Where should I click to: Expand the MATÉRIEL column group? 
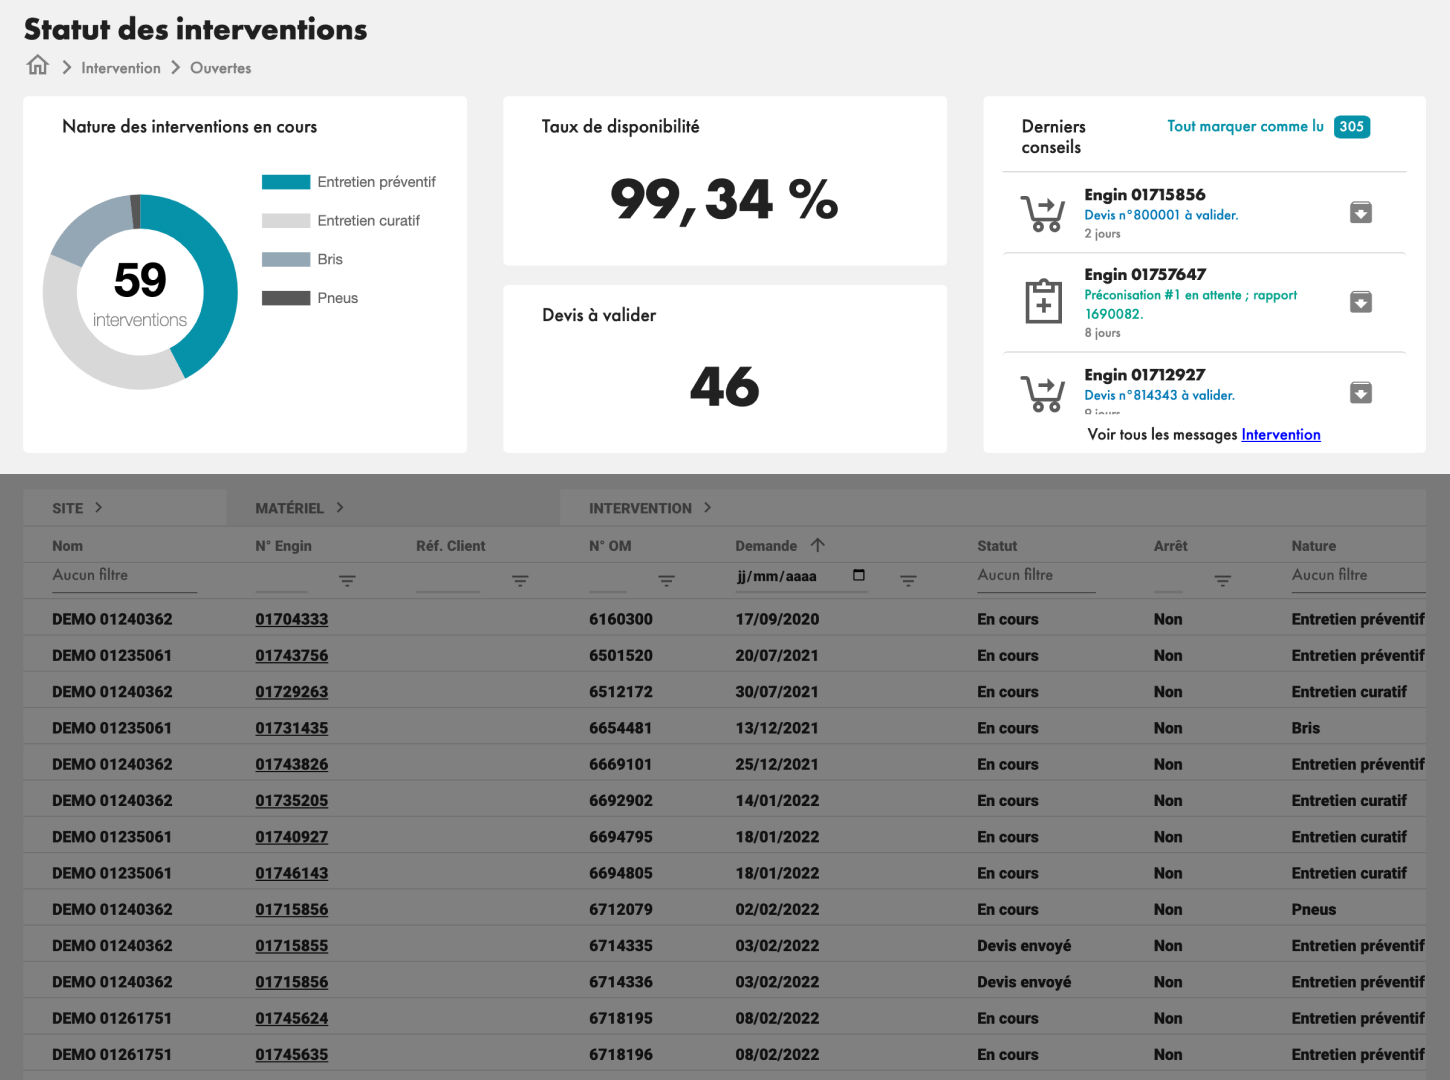coord(340,508)
